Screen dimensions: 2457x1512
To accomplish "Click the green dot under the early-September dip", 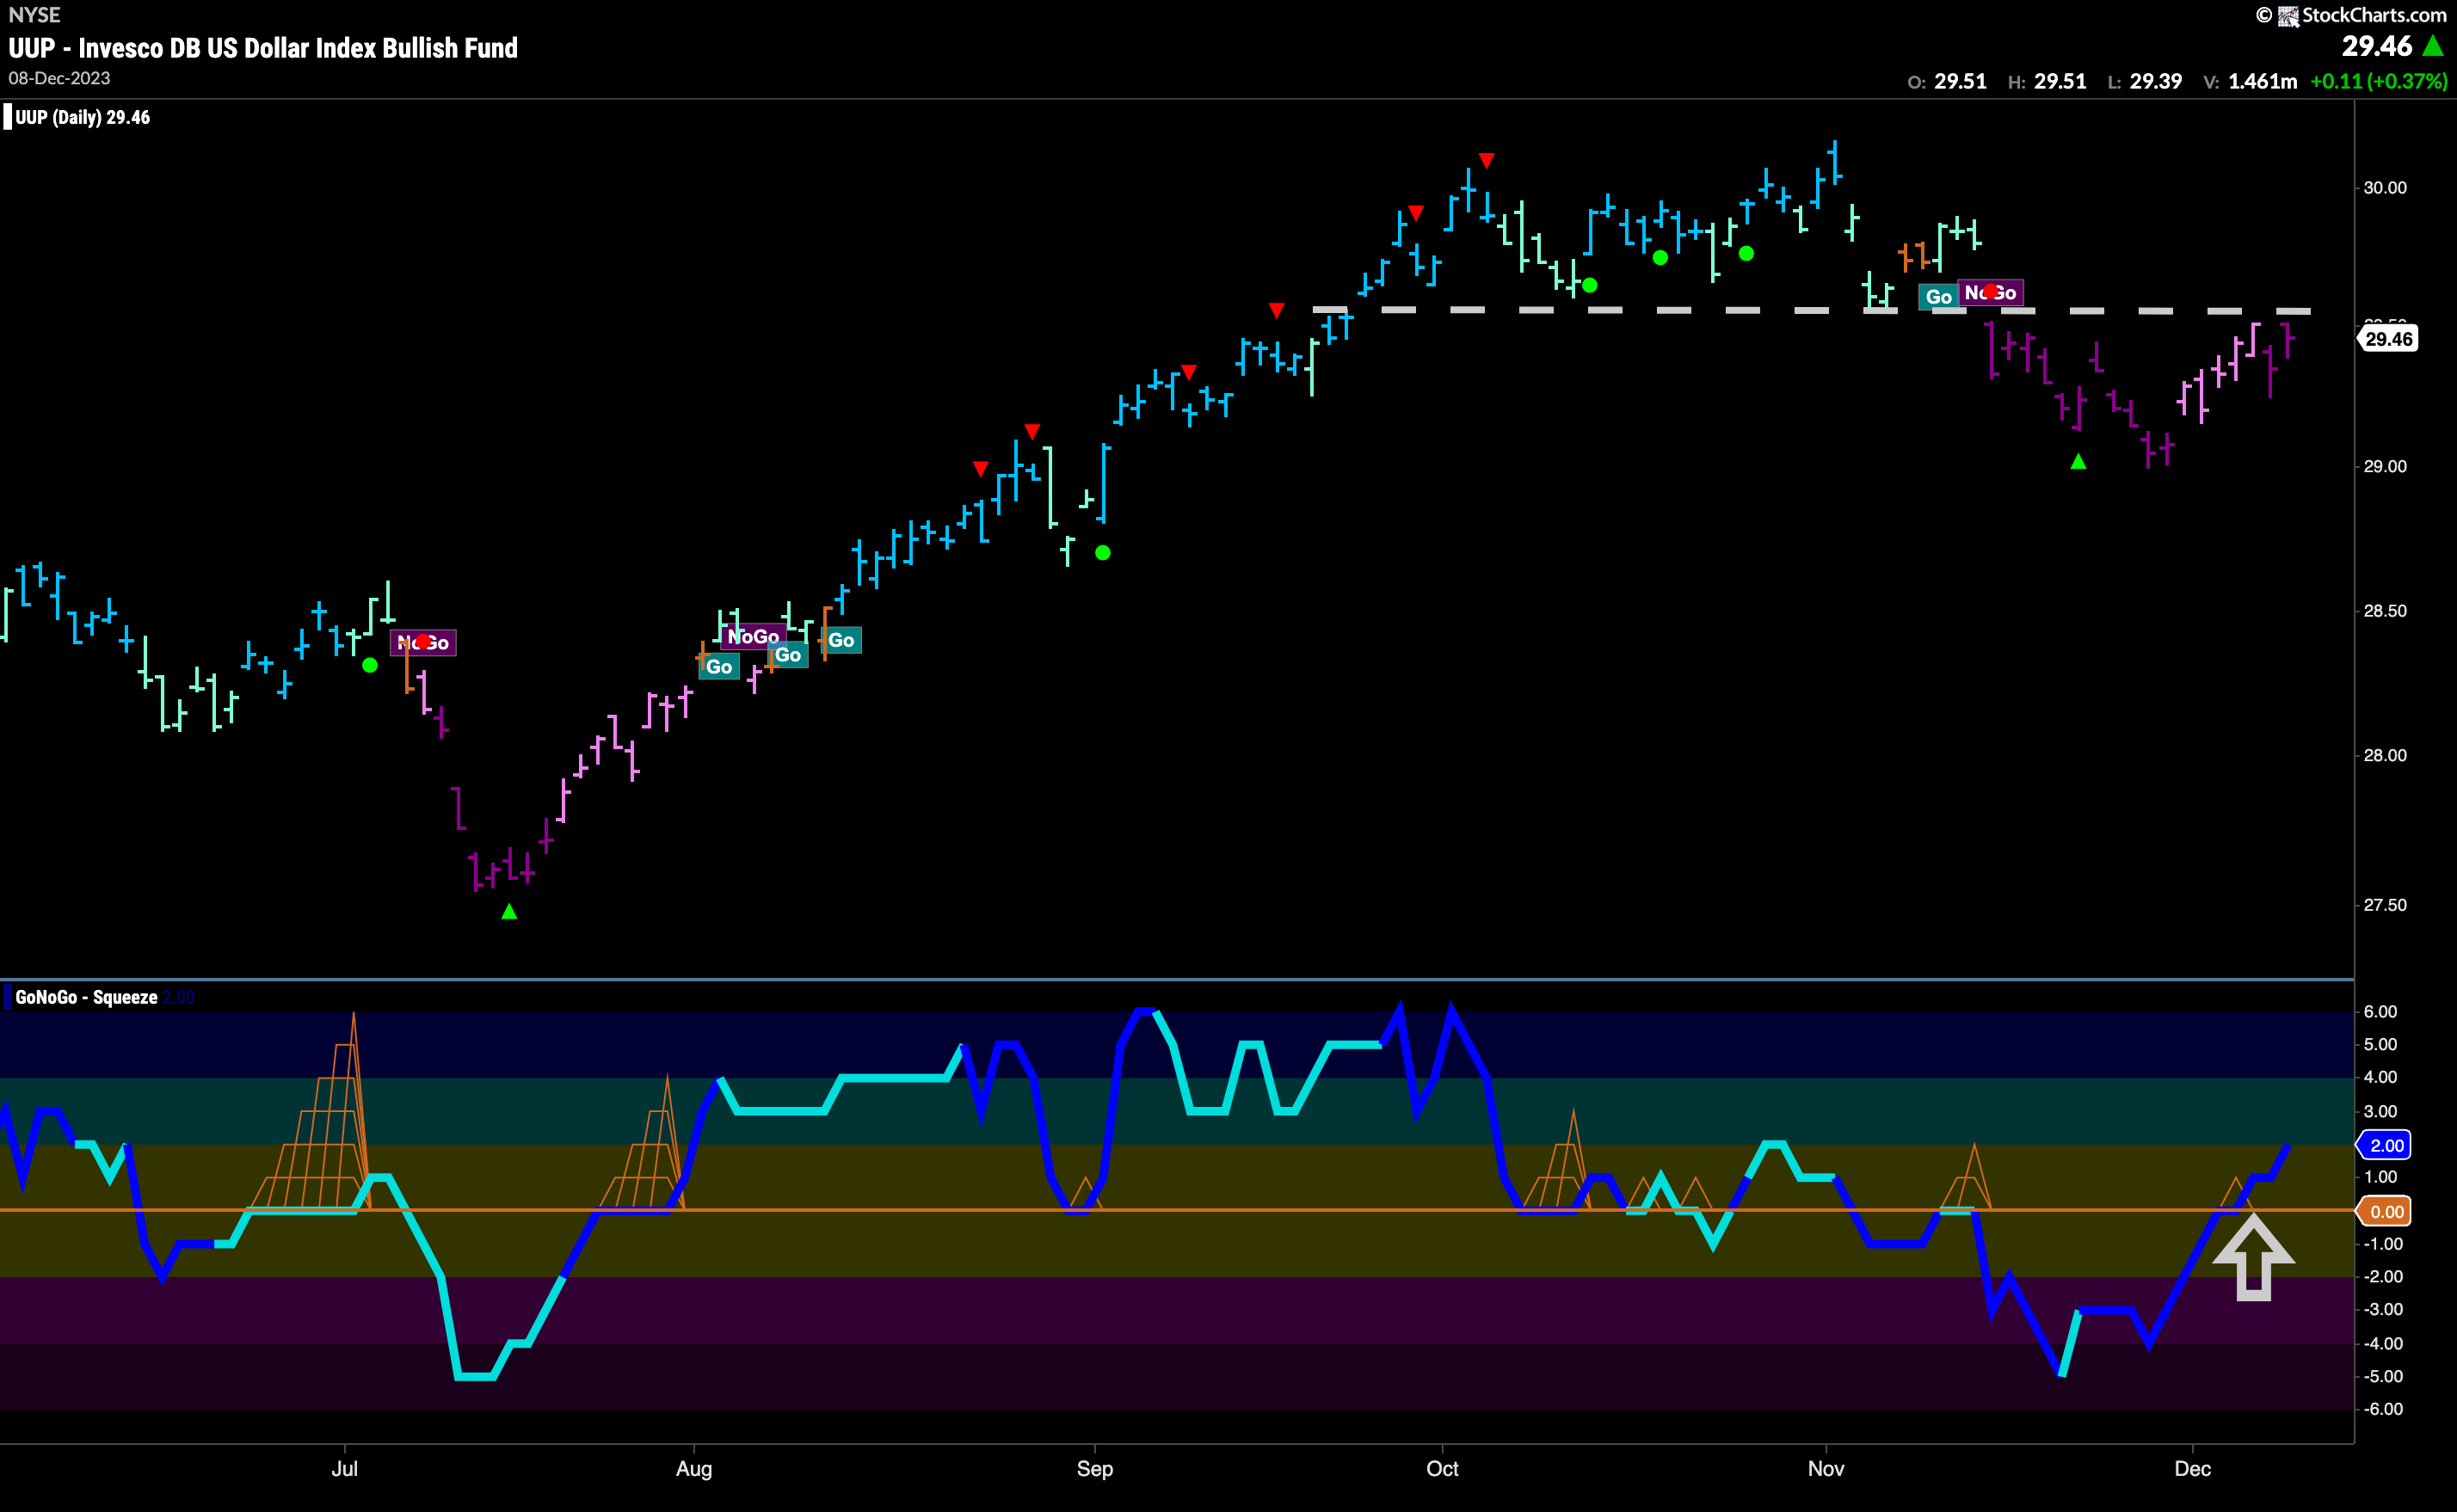I will 1102,553.
